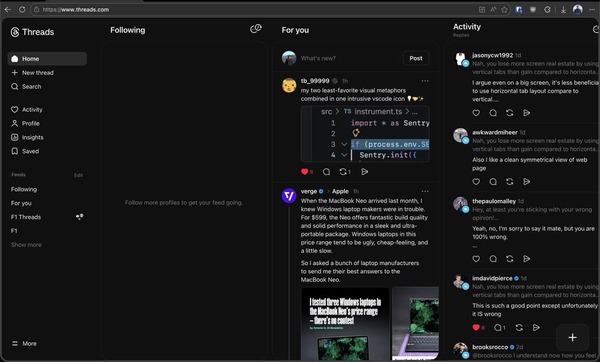Select Following feed in sidebar list
The image size is (600, 362).
pyautogui.click(x=24, y=189)
